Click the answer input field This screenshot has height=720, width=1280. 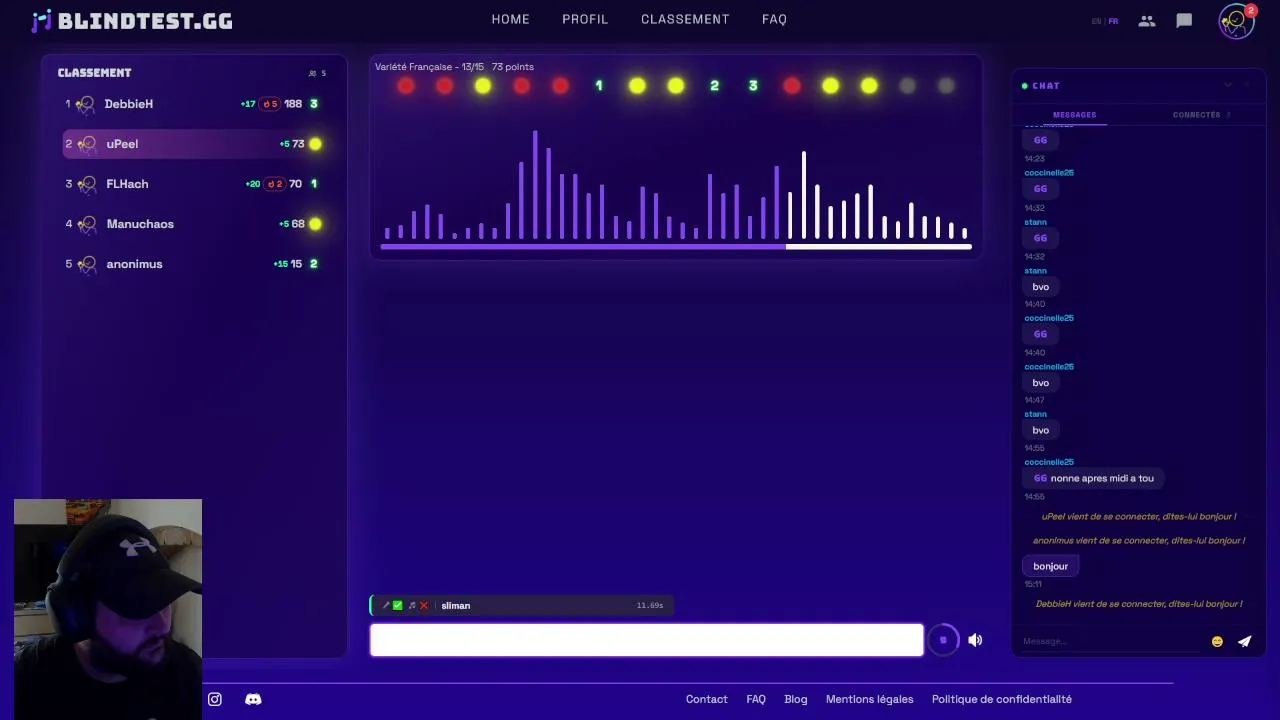click(647, 640)
